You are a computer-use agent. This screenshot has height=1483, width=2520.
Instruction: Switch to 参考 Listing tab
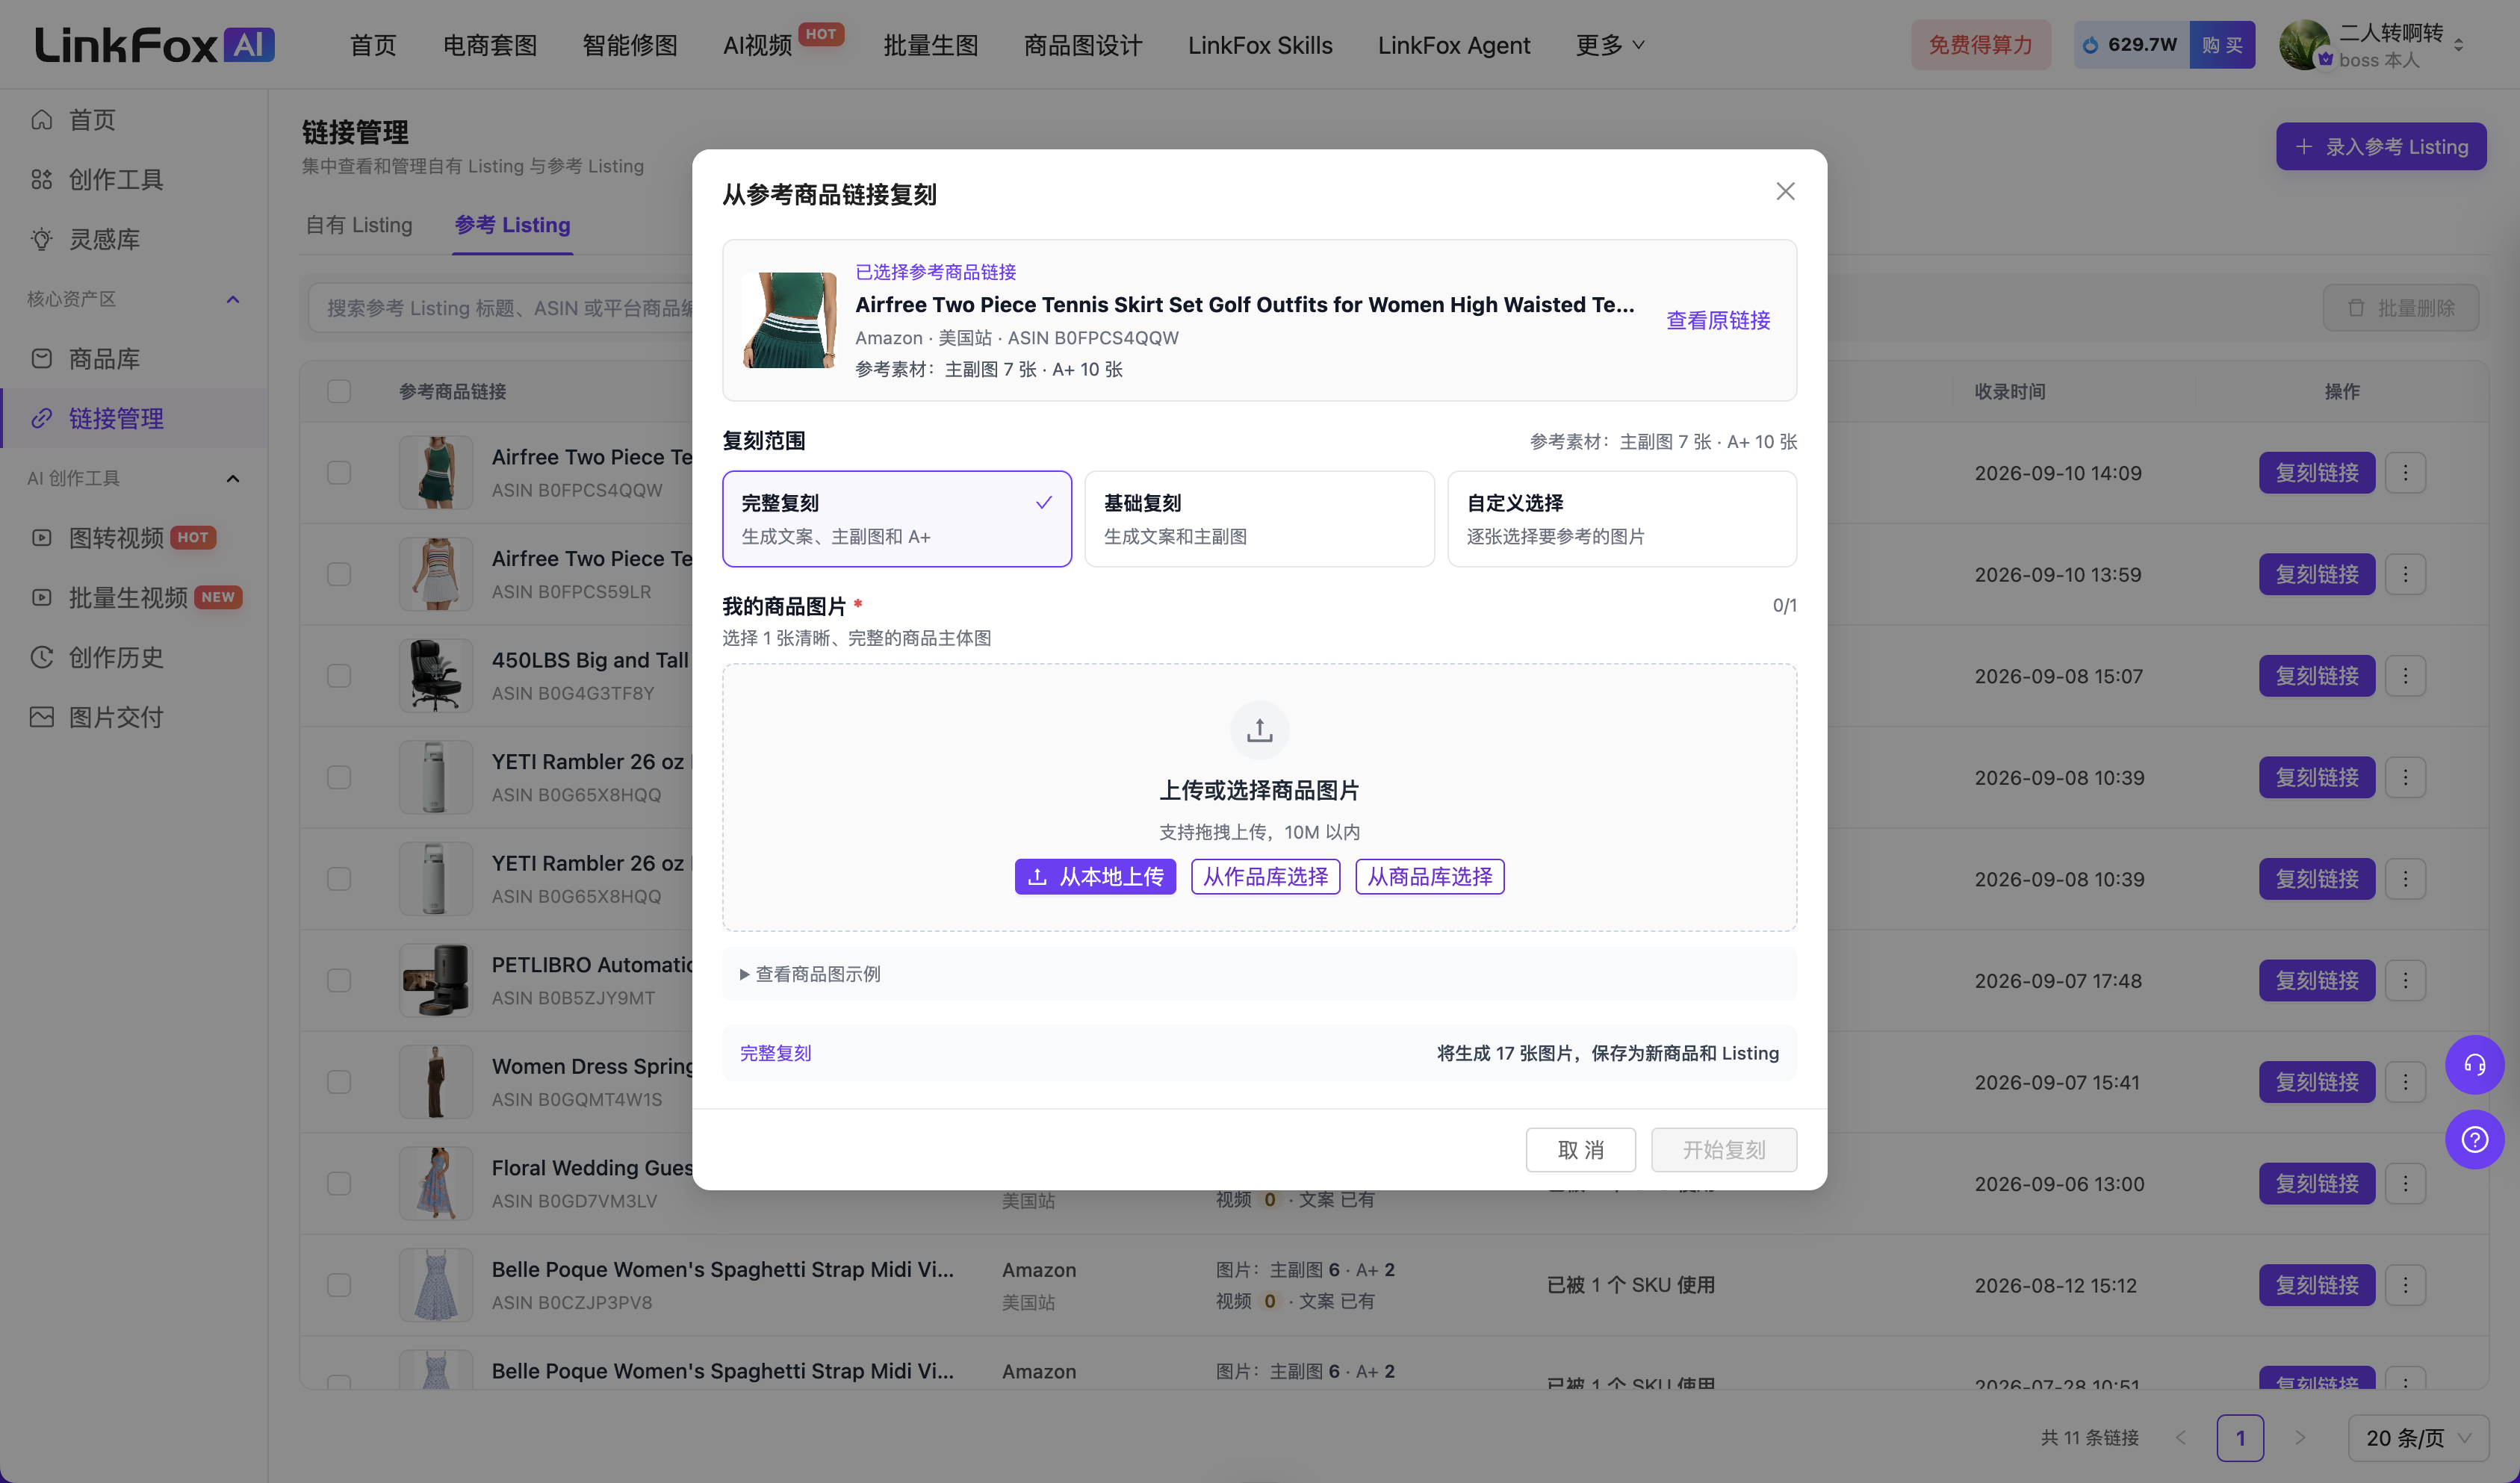[x=512, y=225]
